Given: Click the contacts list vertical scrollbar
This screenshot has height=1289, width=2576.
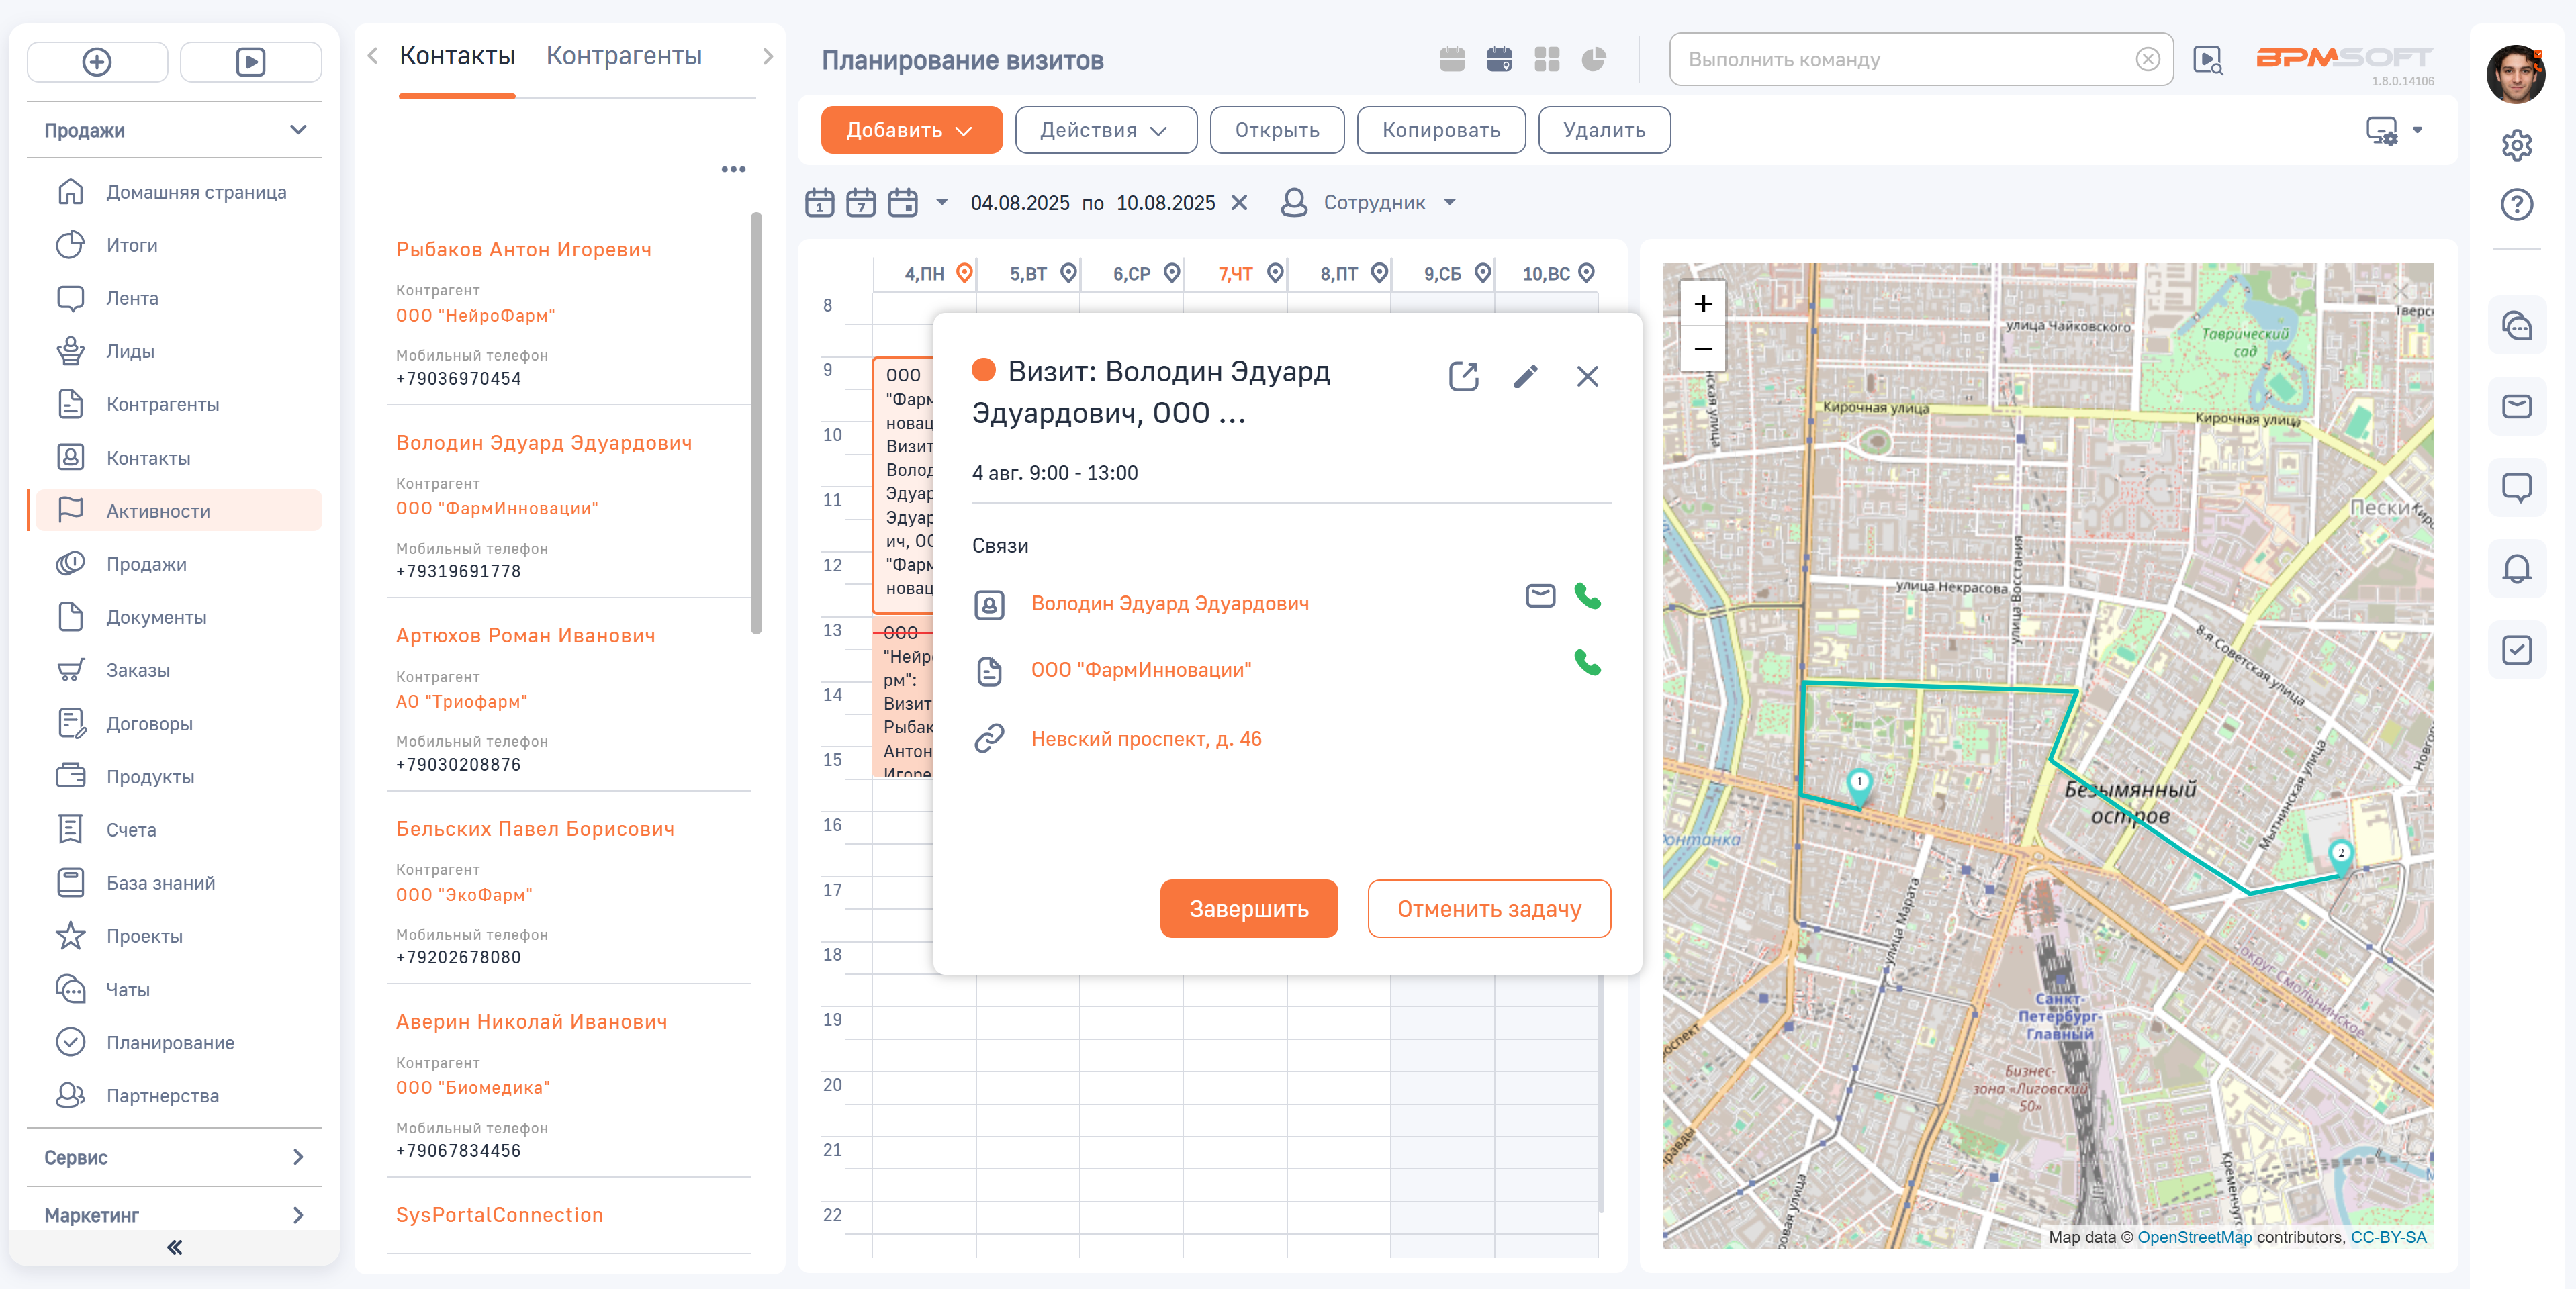Looking at the screenshot, I should 757,422.
